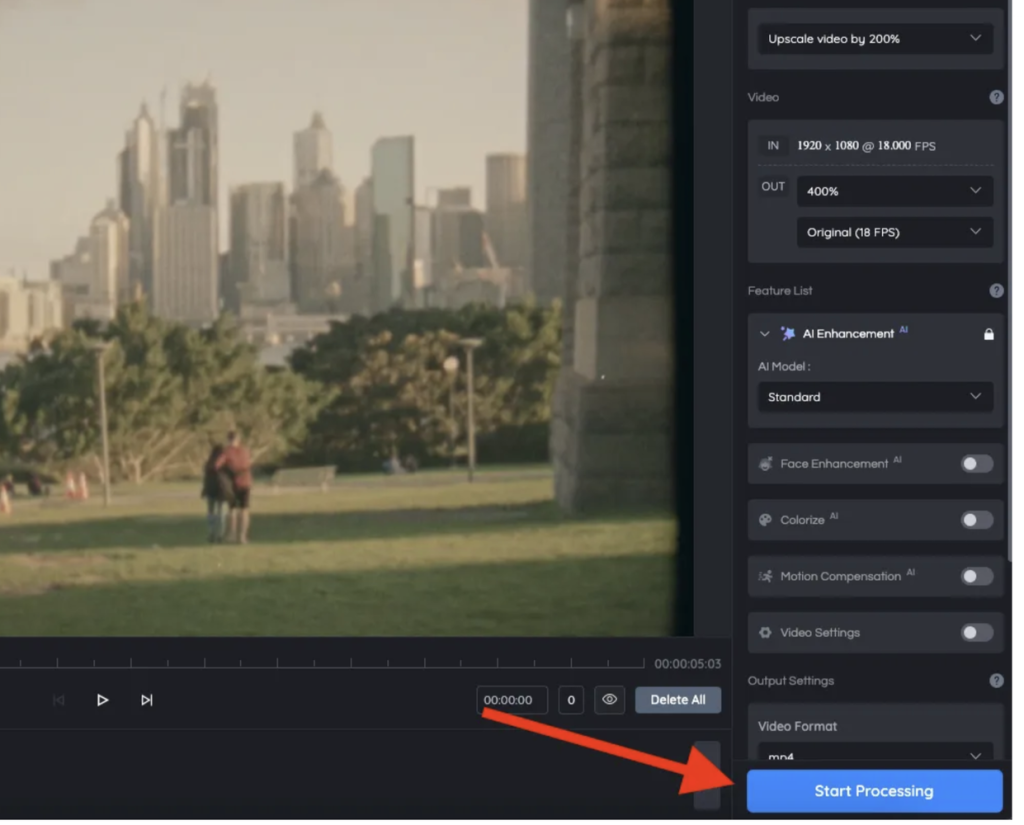
Task: Collapse the AI Enhancement section chevron
Action: pyautogui.click(x=765, y=334)
